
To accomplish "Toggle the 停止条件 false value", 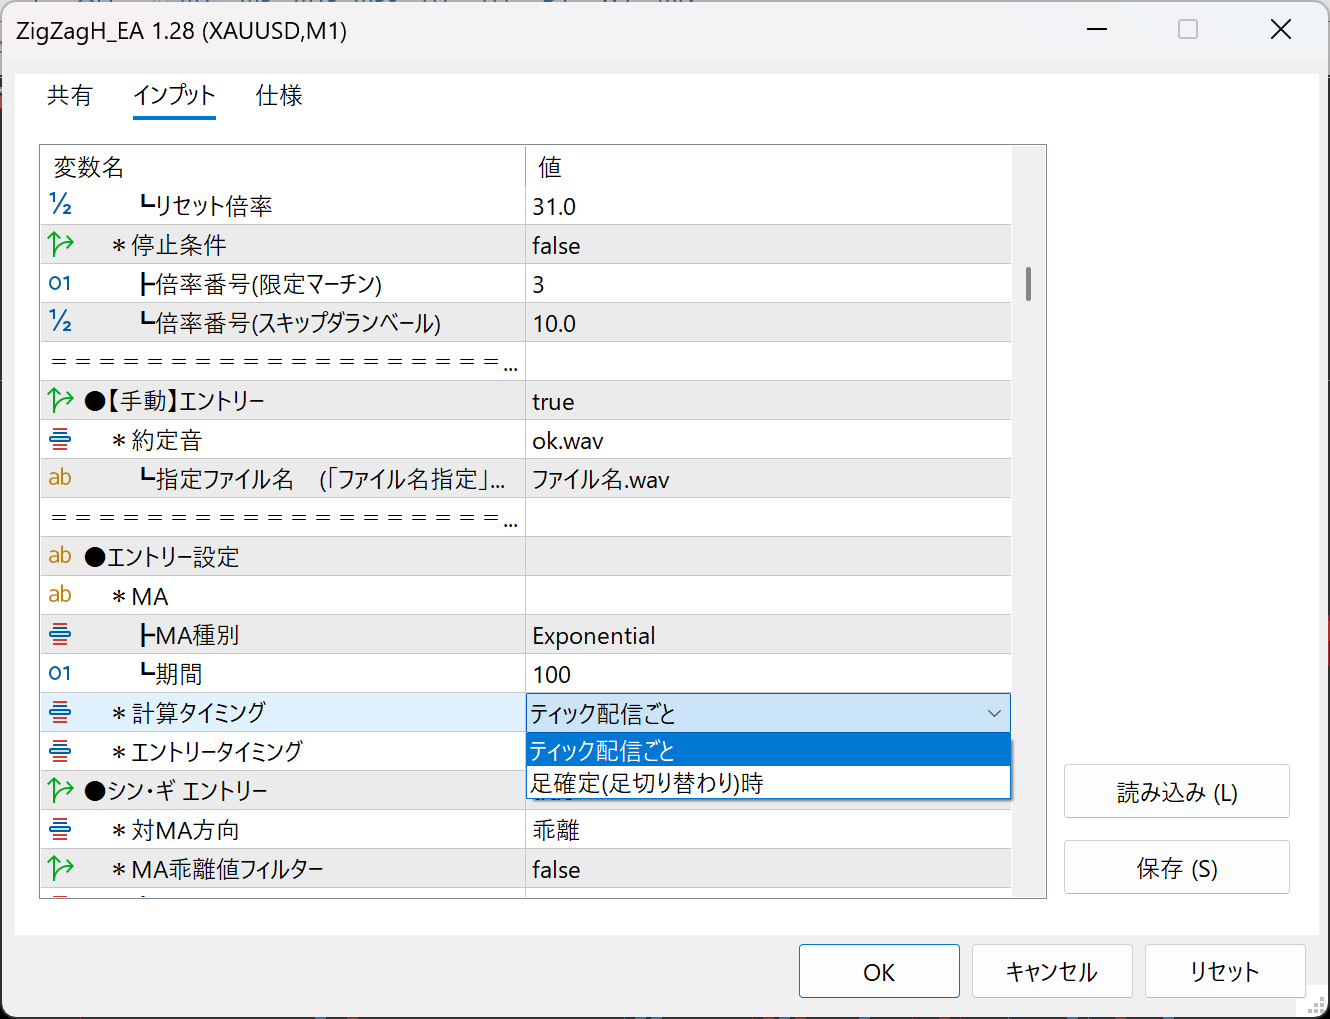I will tap(767, 245).
